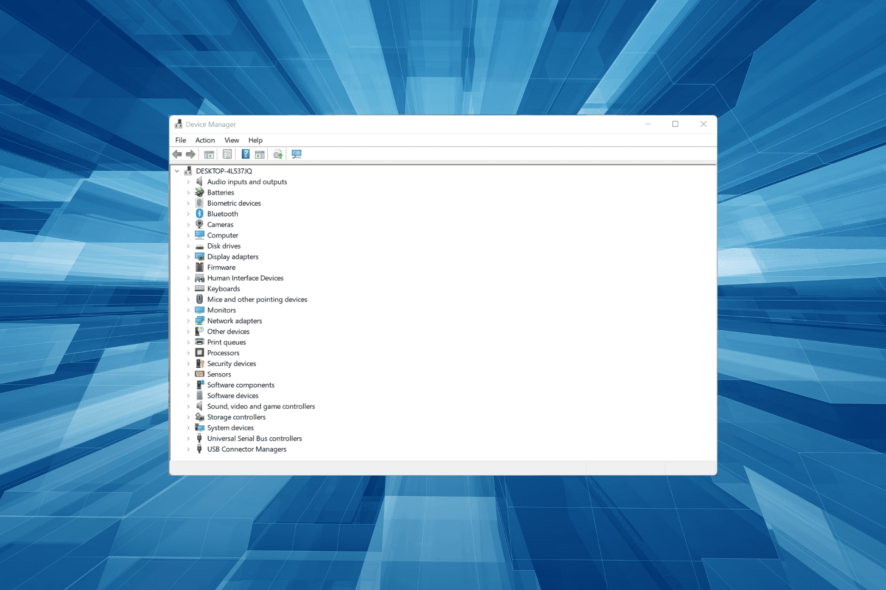The height and width of the screenshot is (590, 886).
Task: Click the Display adapters category icon
Action: click(x=199, y=257)
